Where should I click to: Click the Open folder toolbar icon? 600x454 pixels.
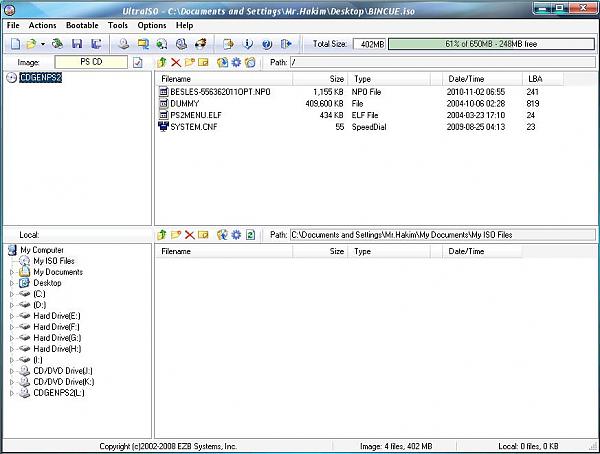[x=31, y=44]
